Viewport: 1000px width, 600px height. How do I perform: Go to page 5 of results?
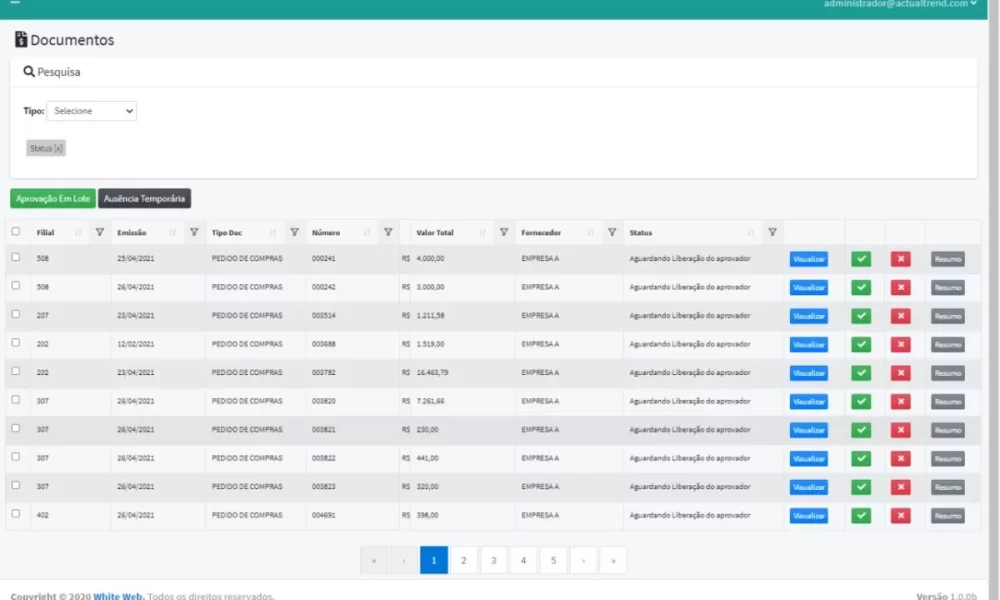[x=554, y=560]
